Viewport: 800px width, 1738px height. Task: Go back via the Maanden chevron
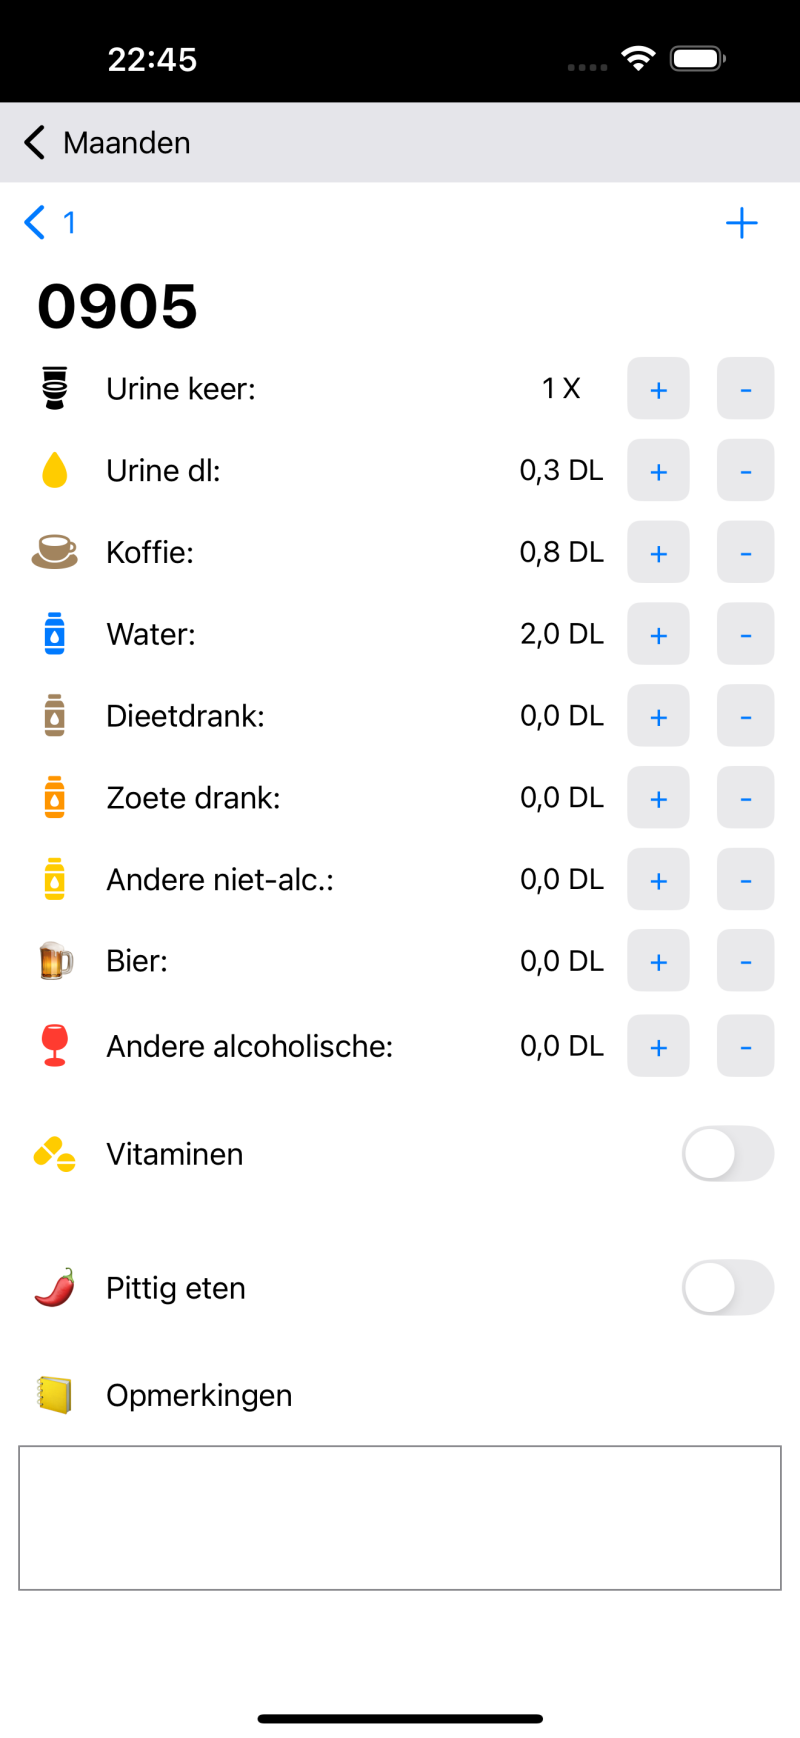[x=35, y=143]
